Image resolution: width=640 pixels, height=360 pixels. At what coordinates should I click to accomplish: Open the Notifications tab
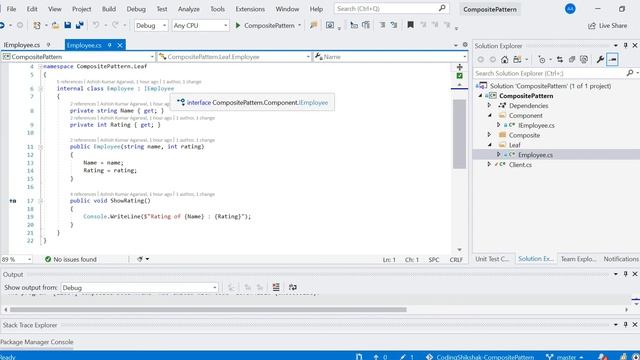click(x=621, y=259)
